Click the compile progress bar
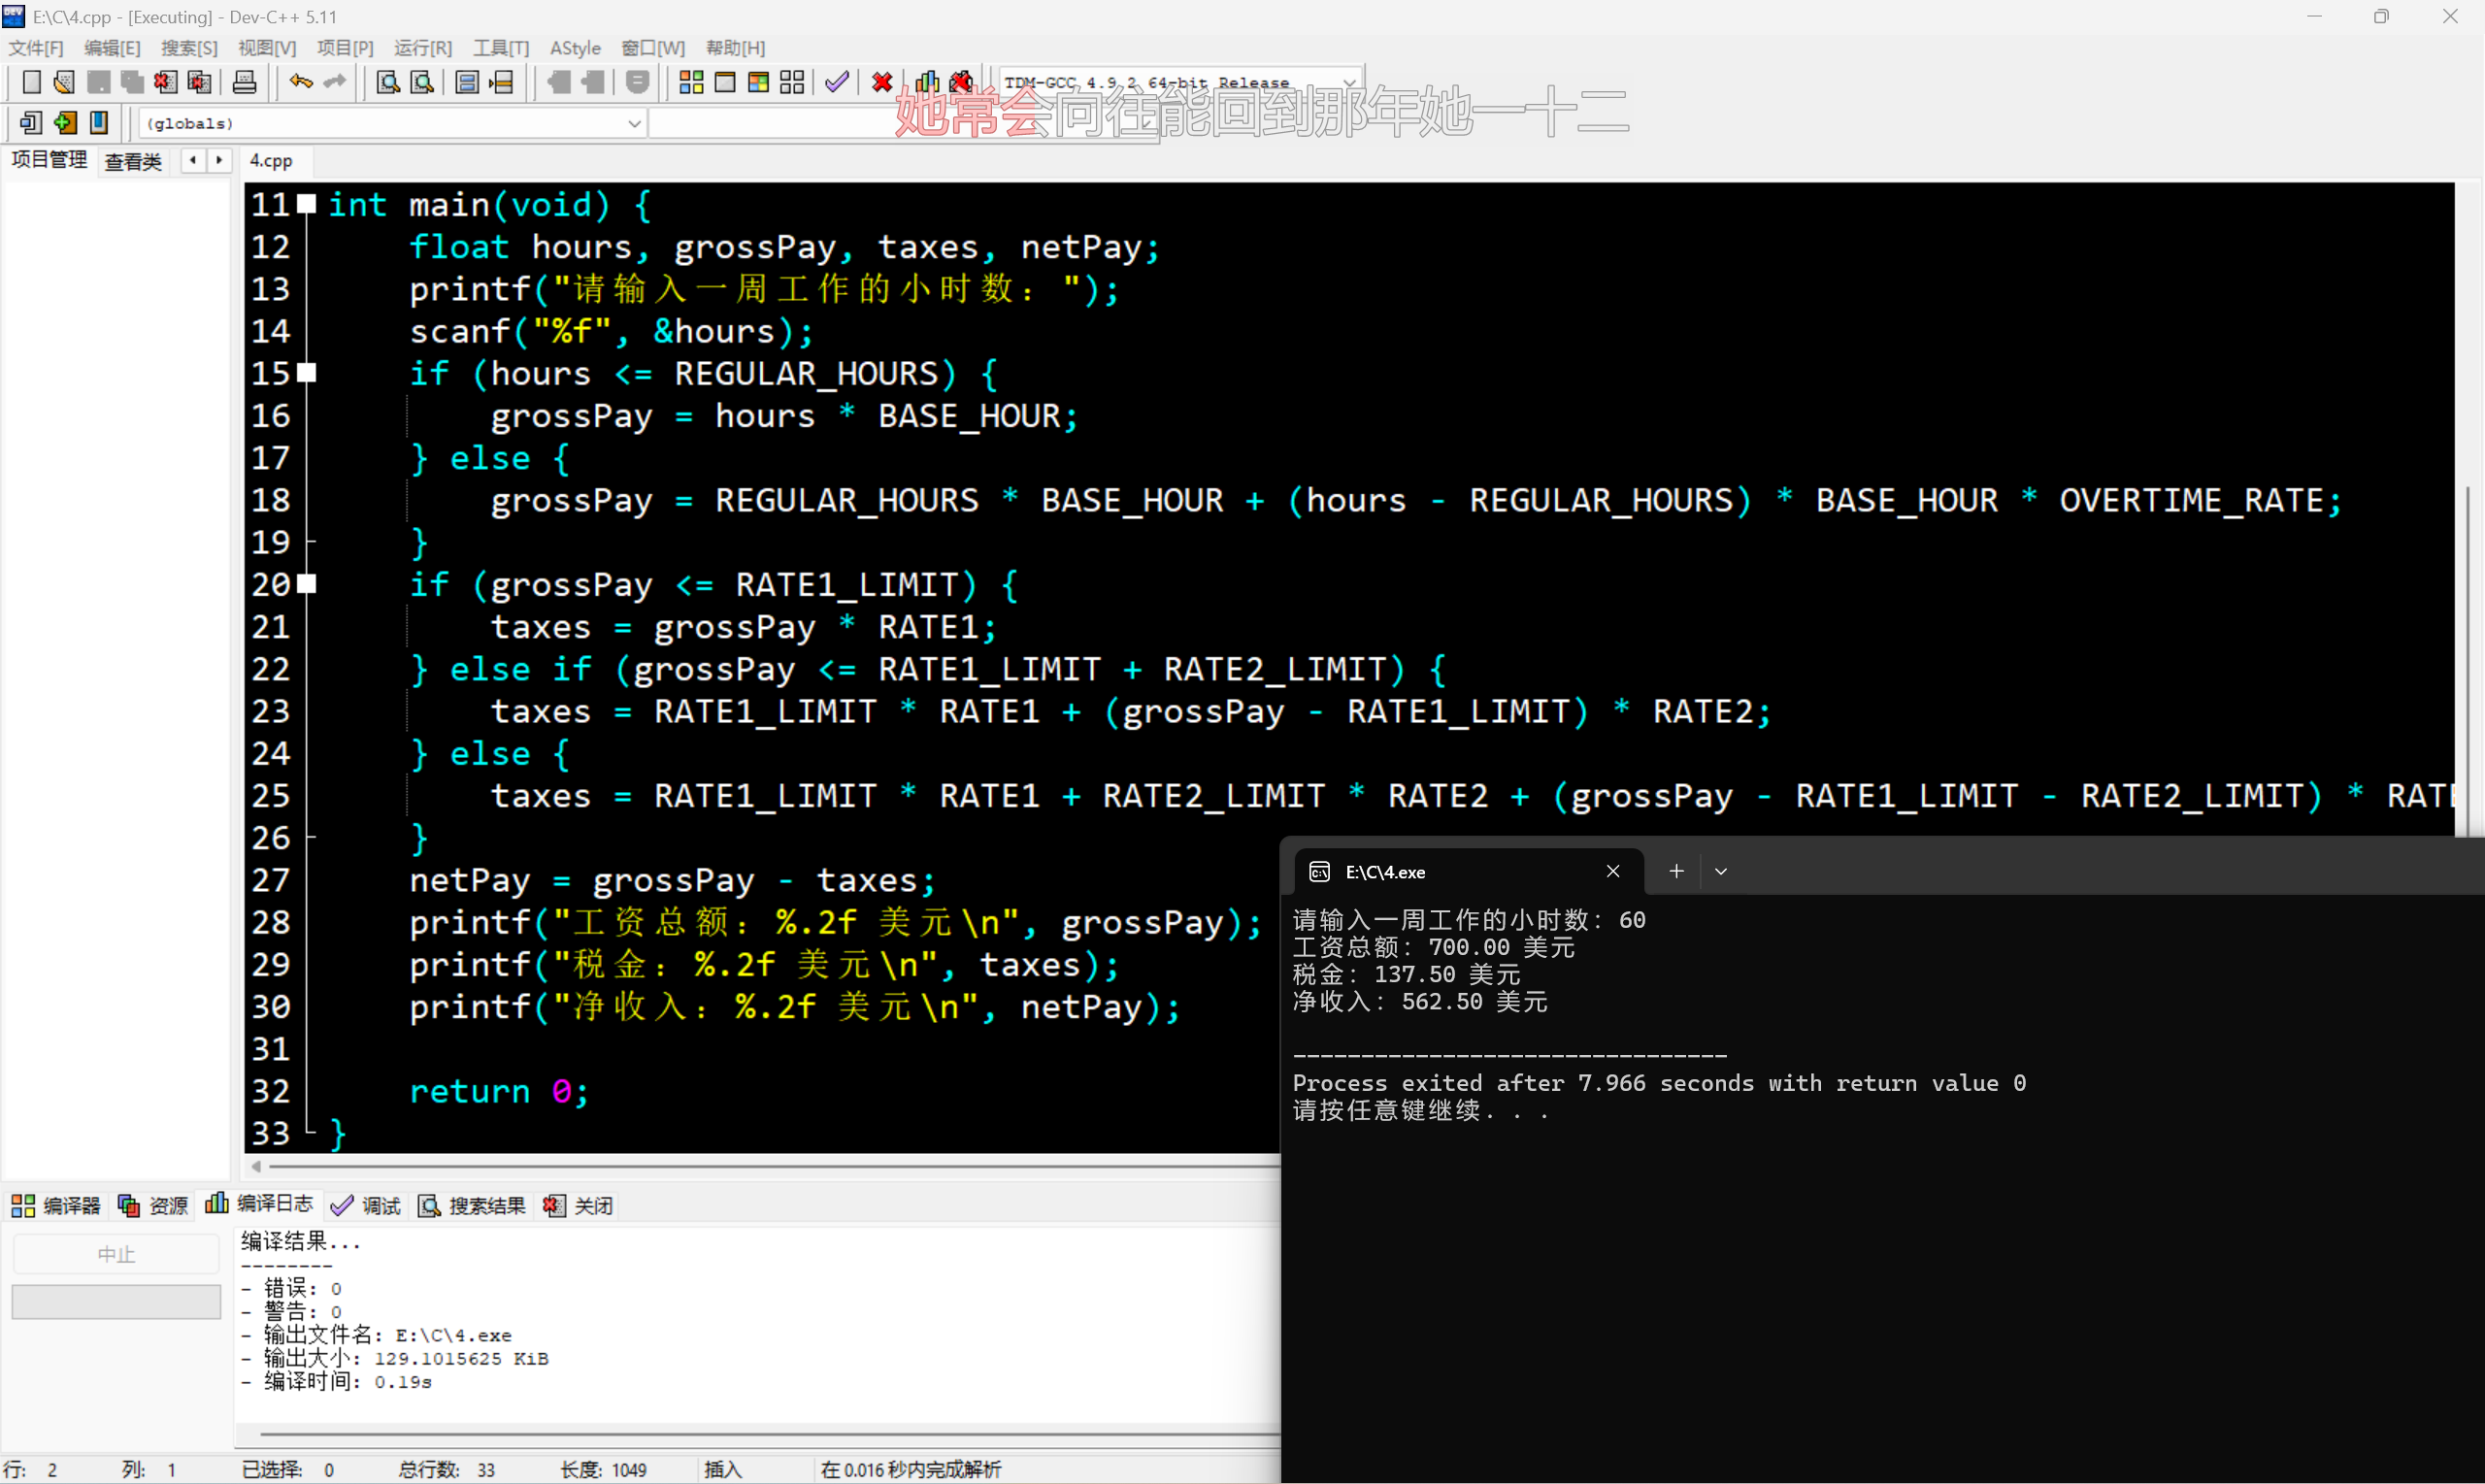This screenshot has width=2485, height=1484. (x=116, y=1301)
